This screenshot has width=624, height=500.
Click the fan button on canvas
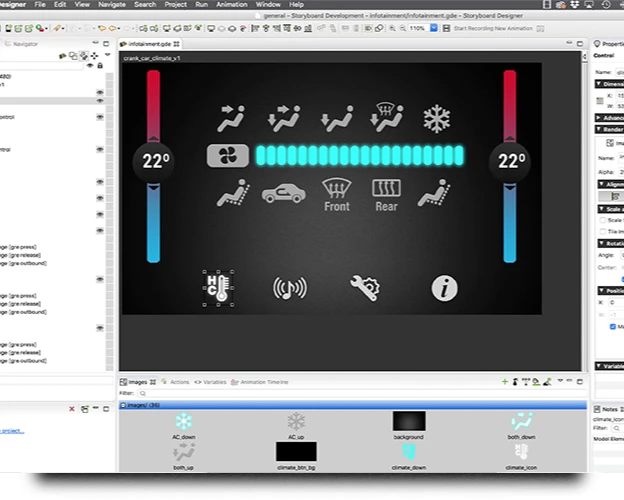tap(228, 155)
